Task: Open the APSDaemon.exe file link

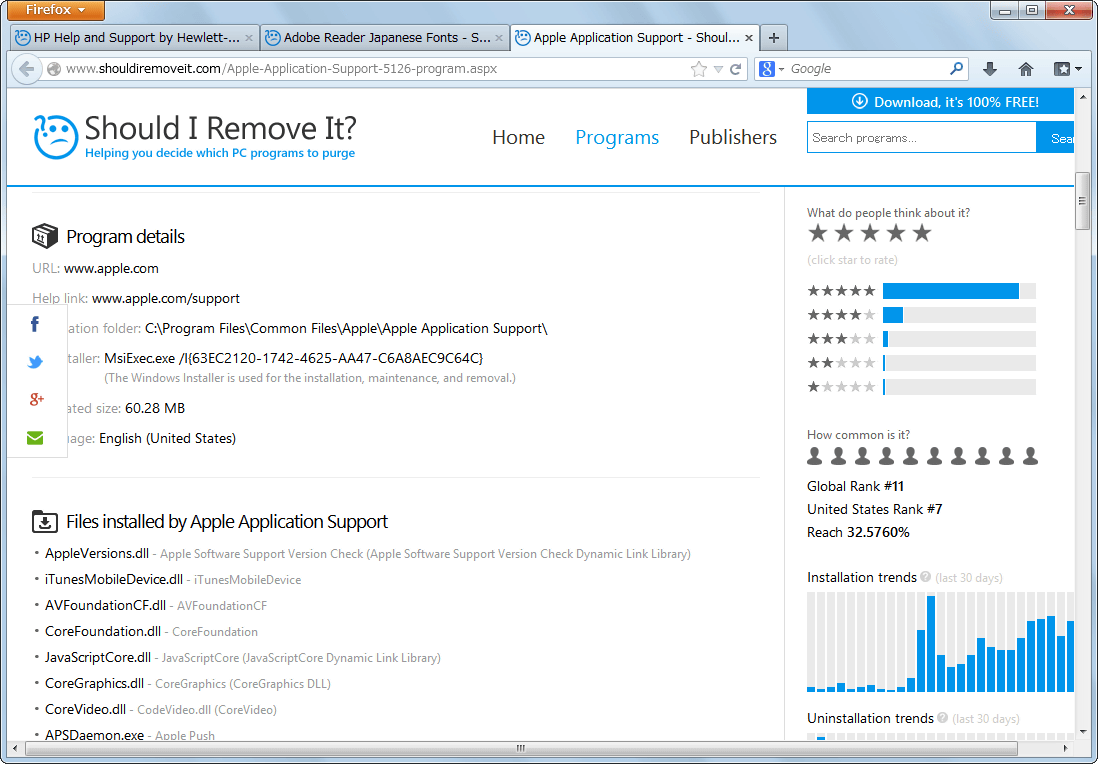Action: pyautogui.click(x=95, y=735)
